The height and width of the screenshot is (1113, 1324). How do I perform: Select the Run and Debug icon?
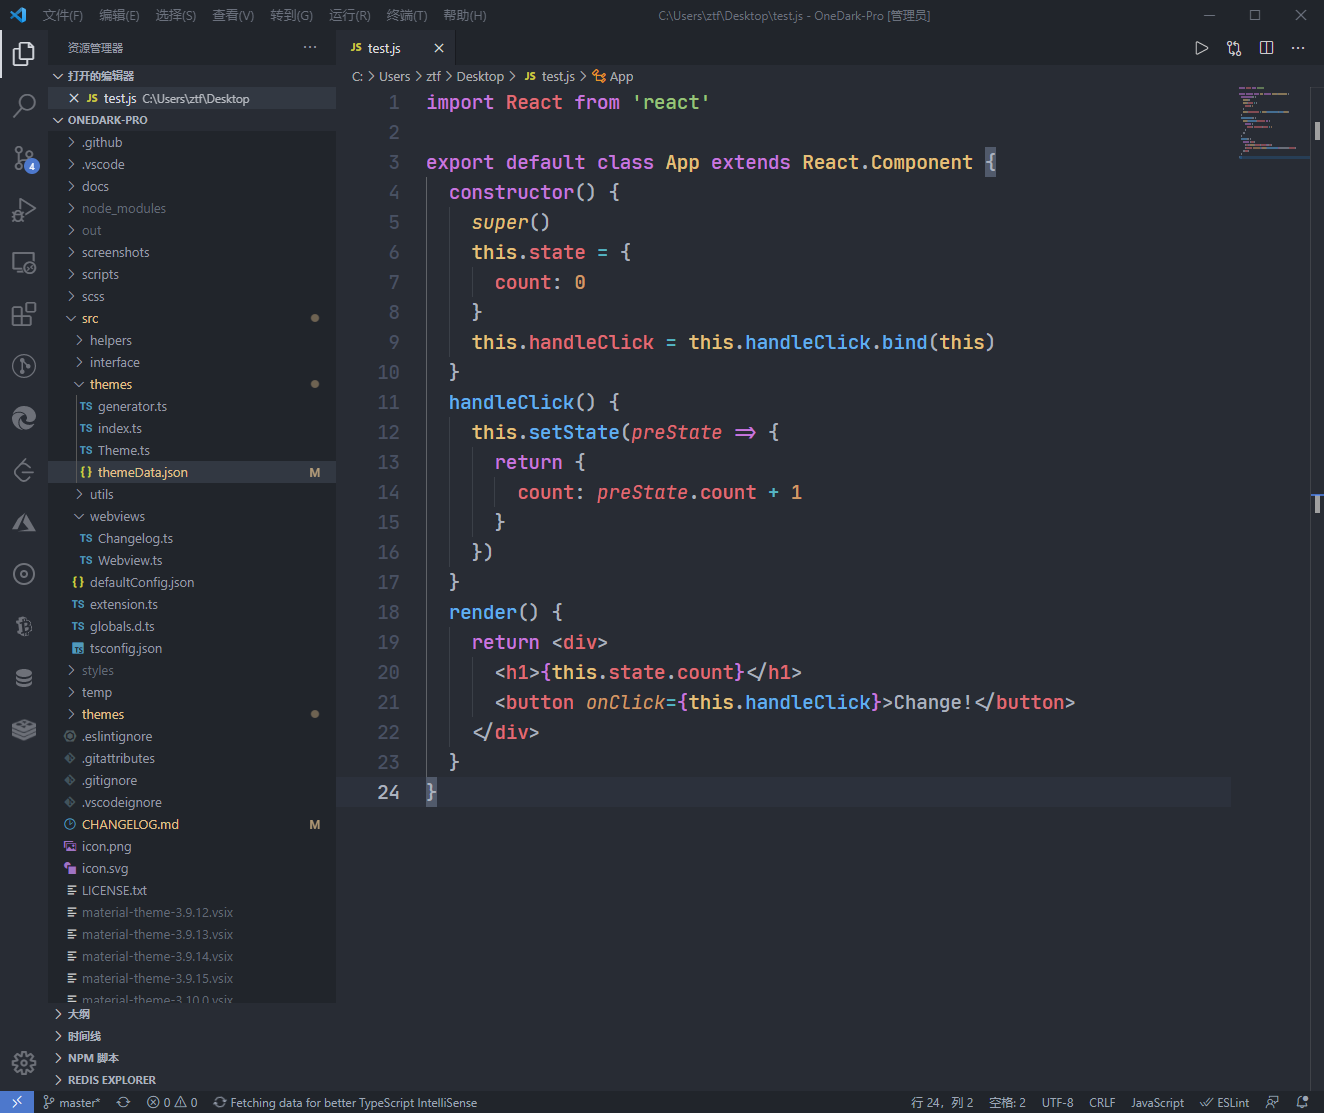[24, 210]
